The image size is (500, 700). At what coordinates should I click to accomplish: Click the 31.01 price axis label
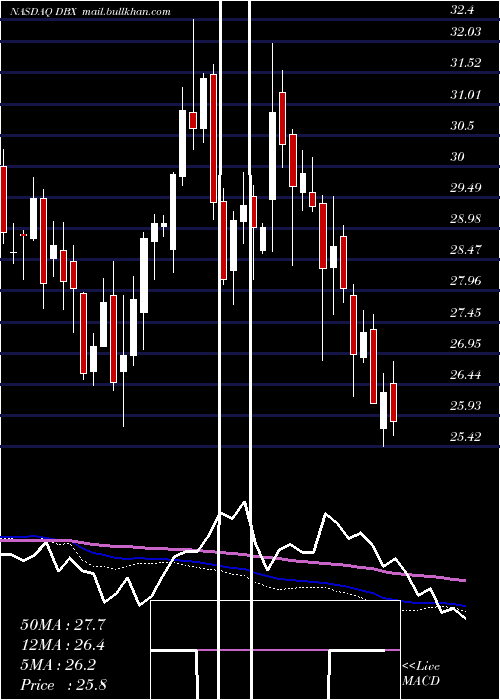466,95
